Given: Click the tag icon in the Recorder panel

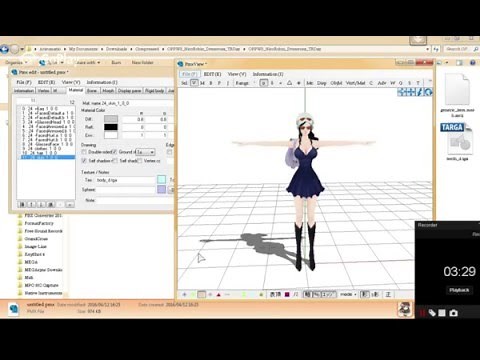Looking at the screenshot, I should click(432, 313).
